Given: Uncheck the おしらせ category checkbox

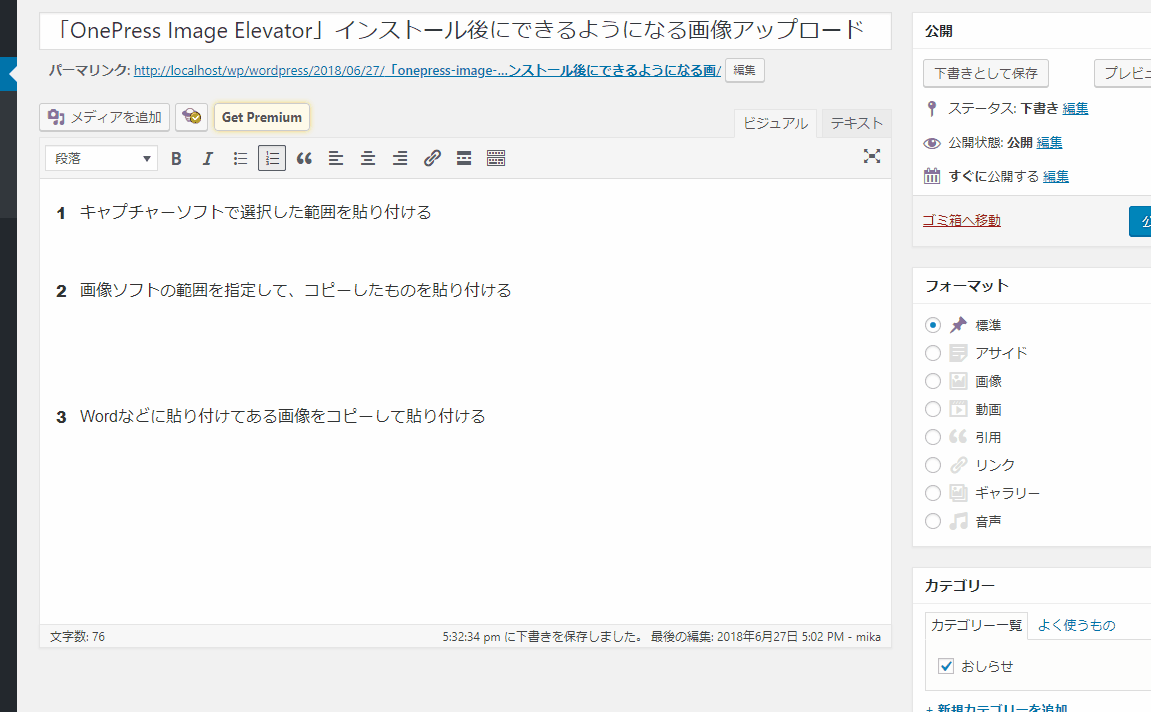Looking at the screenshot, I should 946,666.
